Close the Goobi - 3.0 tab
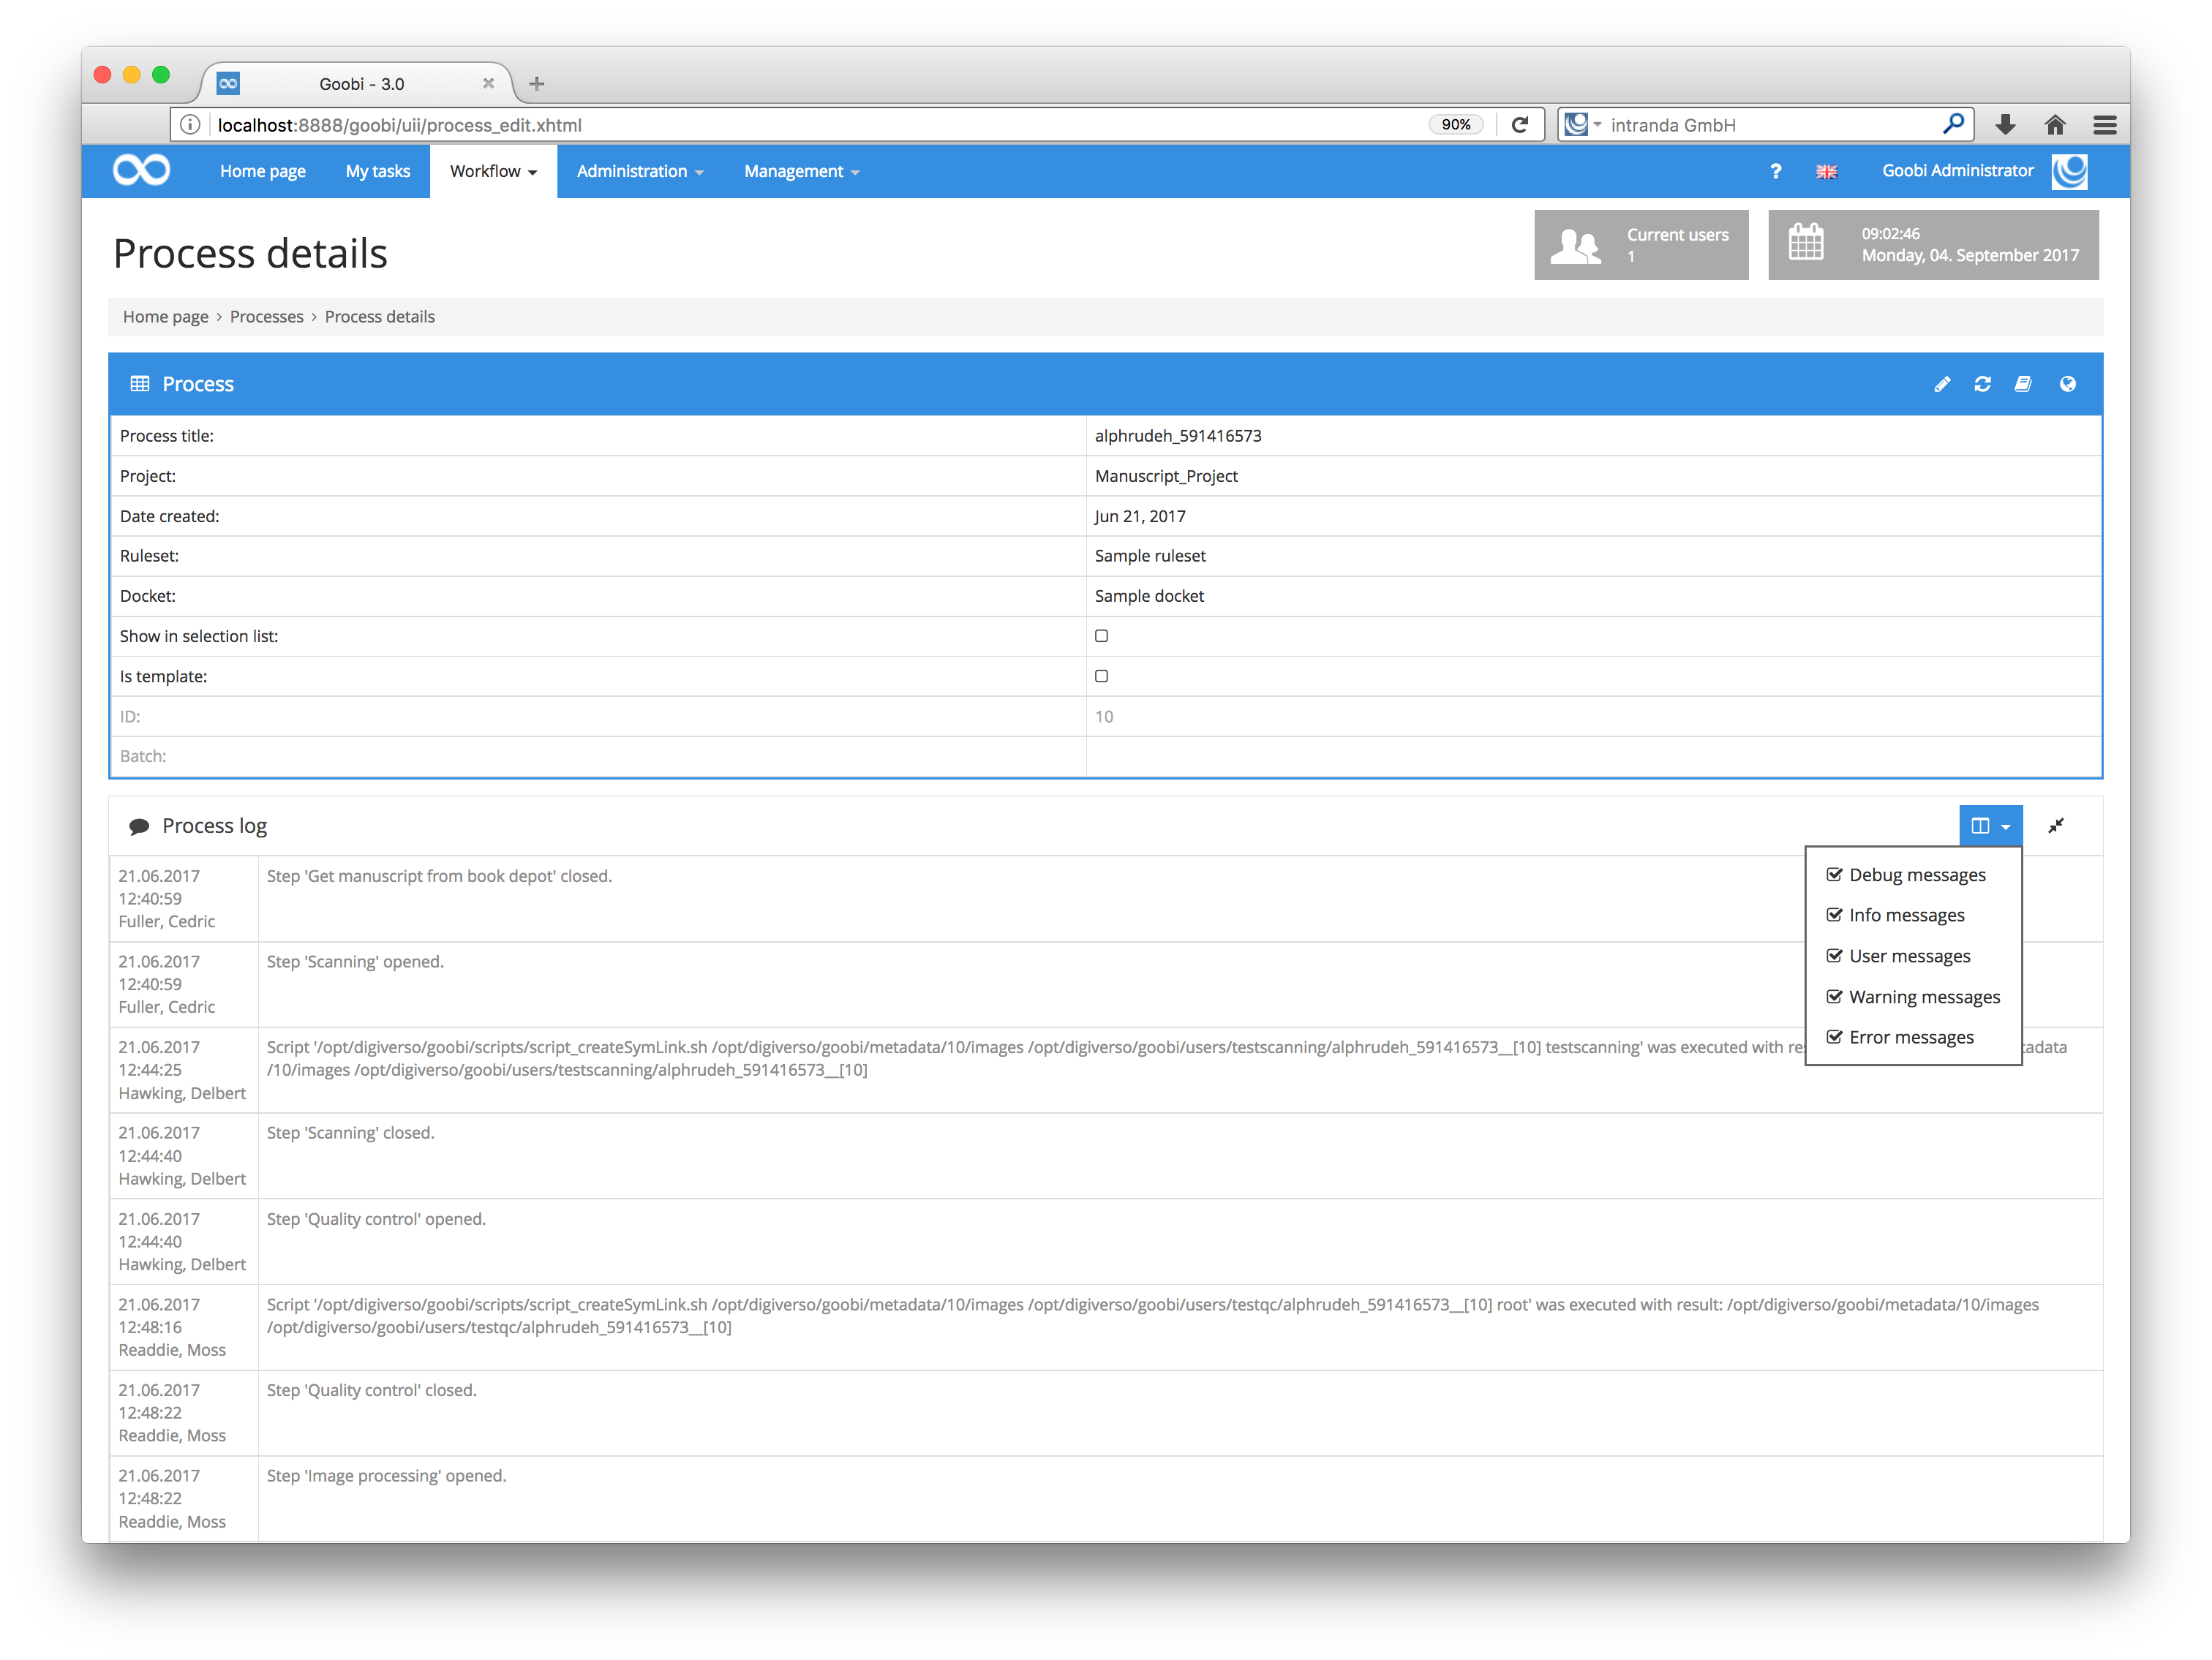Screen dimensions: 2212x1660 [x=488, y=84]
